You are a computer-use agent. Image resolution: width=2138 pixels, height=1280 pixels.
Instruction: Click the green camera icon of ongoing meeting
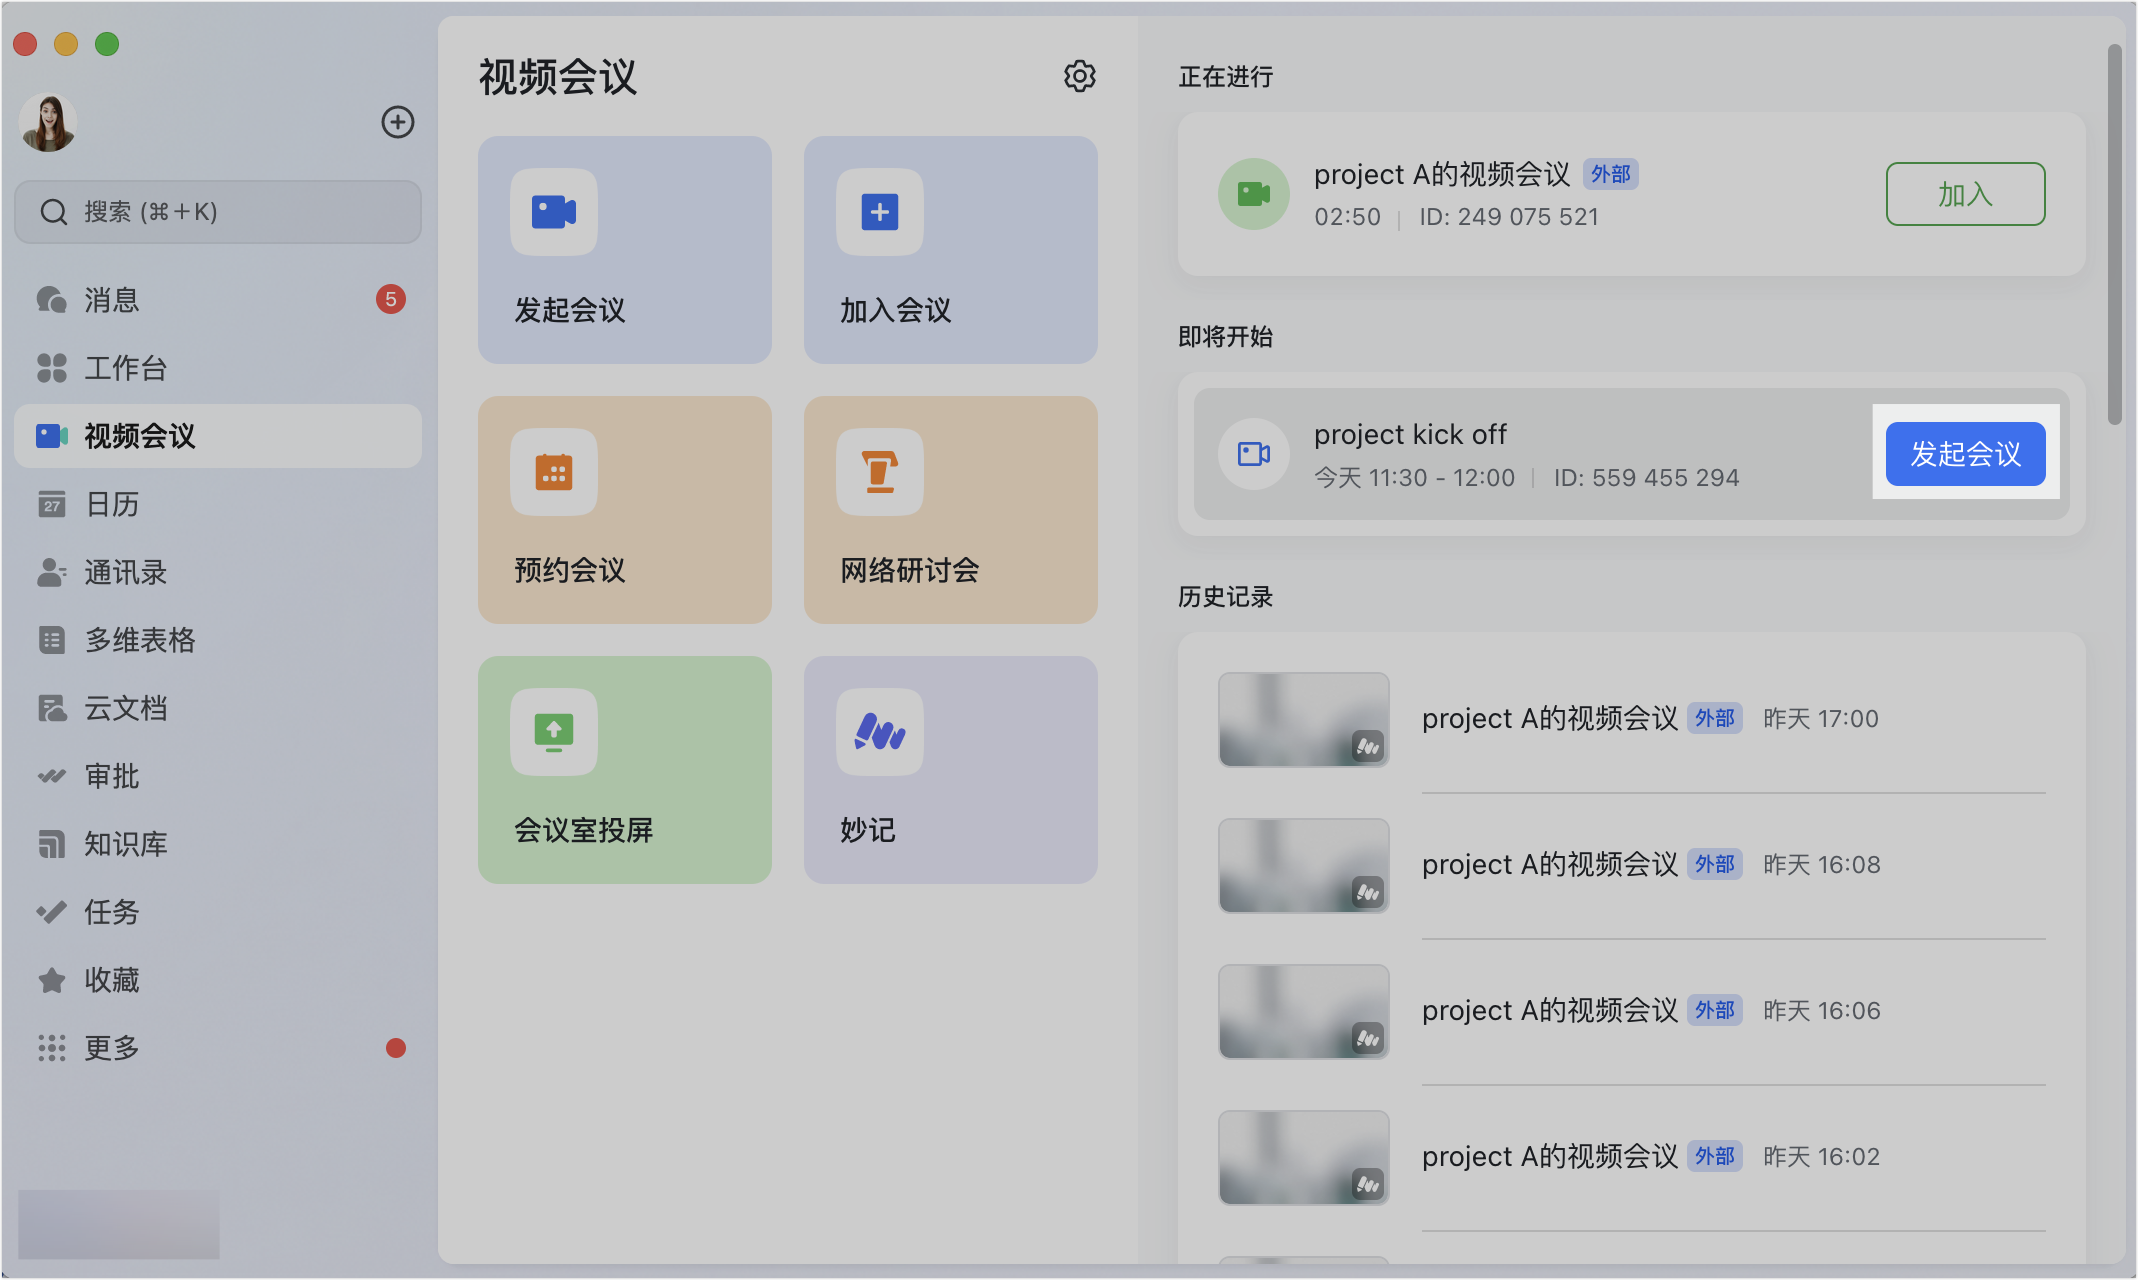point(1253,194)
